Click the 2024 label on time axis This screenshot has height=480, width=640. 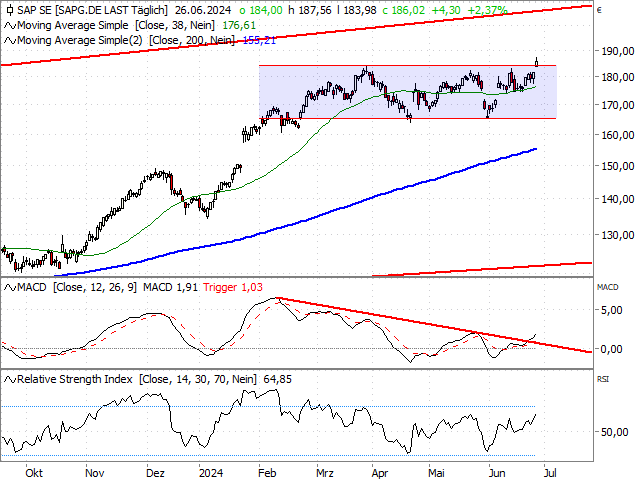click(211, 473)
